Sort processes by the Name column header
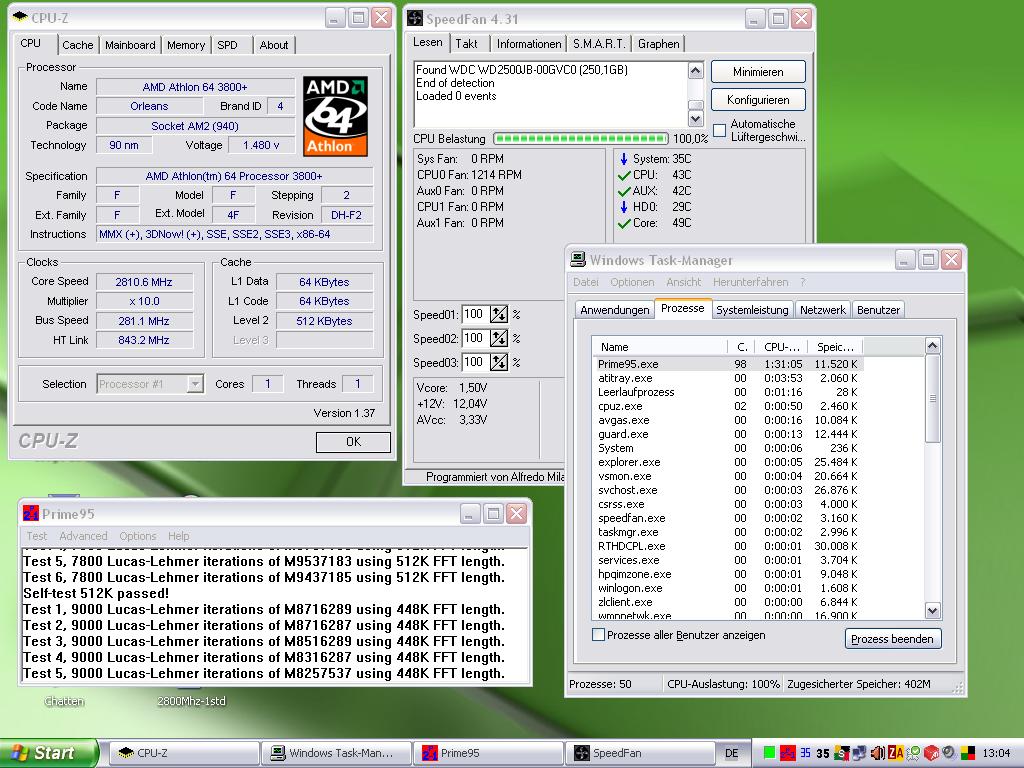1024x768 pixels. (x=660, y=347)
